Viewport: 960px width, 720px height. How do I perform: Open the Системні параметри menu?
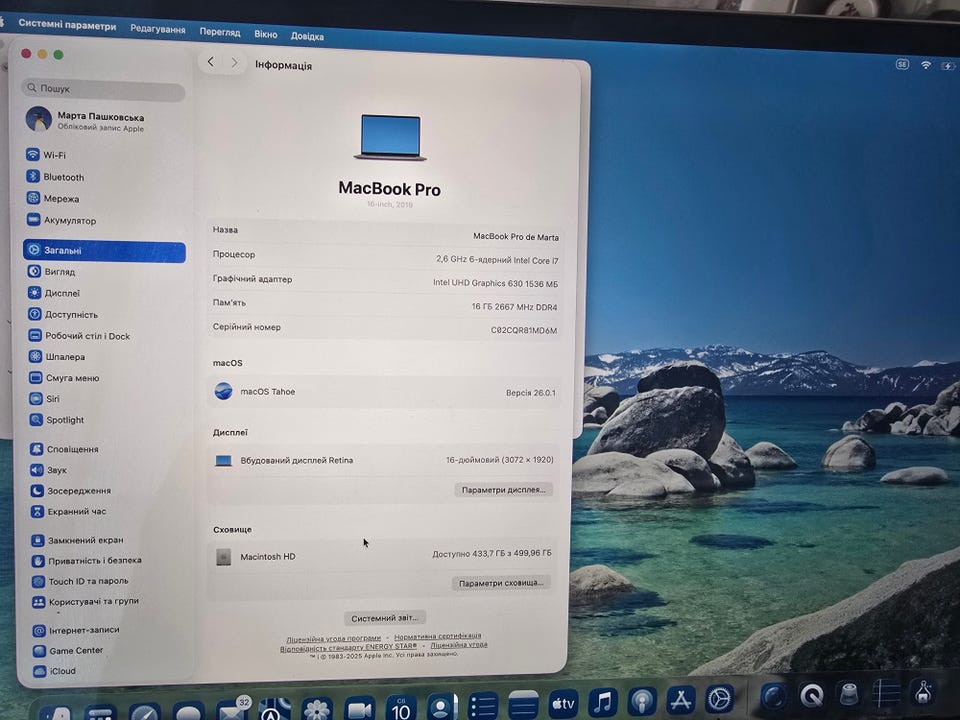point(67,25)
